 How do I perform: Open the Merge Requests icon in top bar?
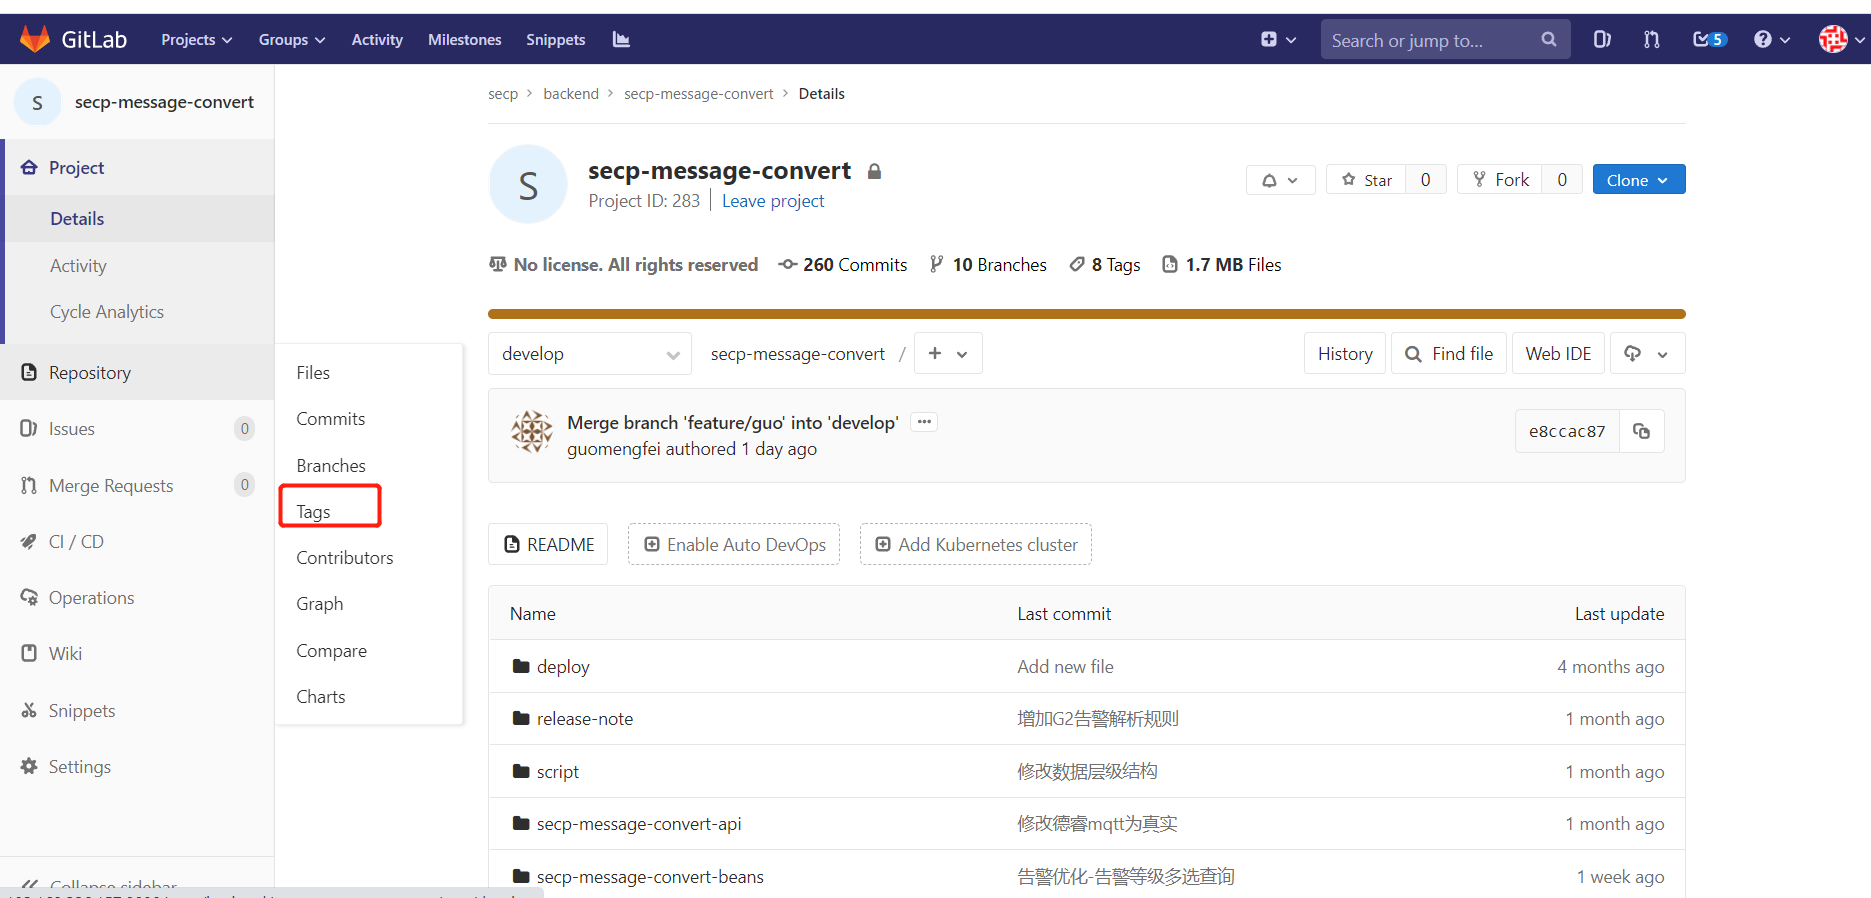click(x=1652, y=39)
